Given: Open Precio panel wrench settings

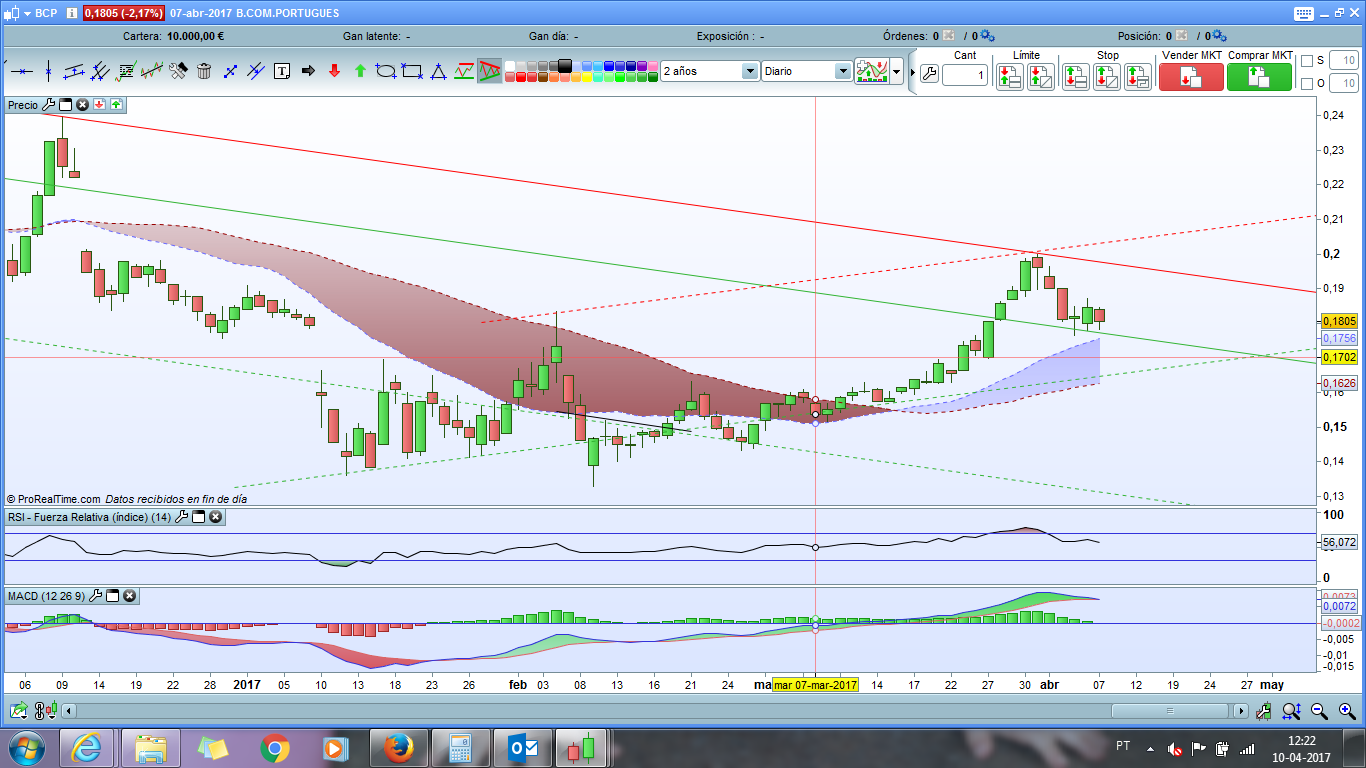Looking at the screenshot, I should (48, 104).
